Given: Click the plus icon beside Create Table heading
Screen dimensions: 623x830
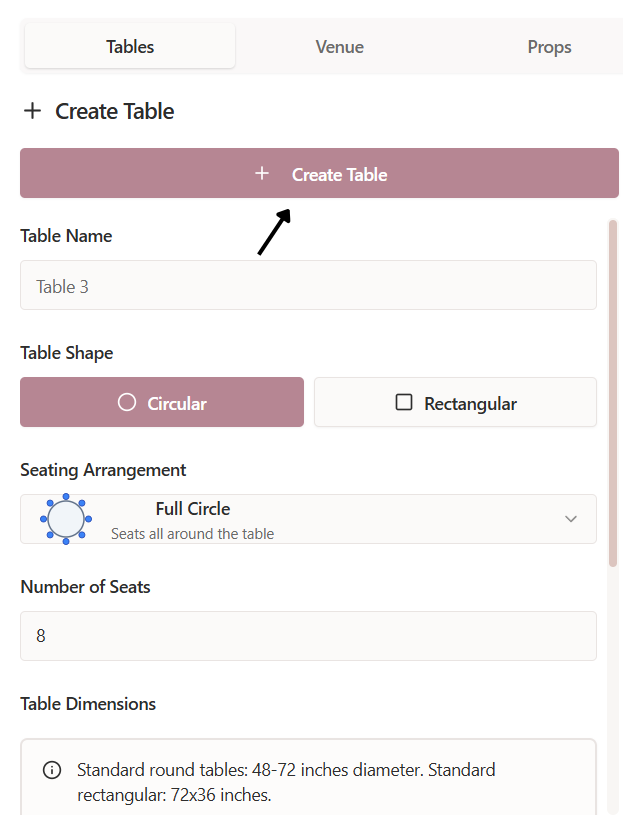Looking at the screenshot, I should coord(31,111).
